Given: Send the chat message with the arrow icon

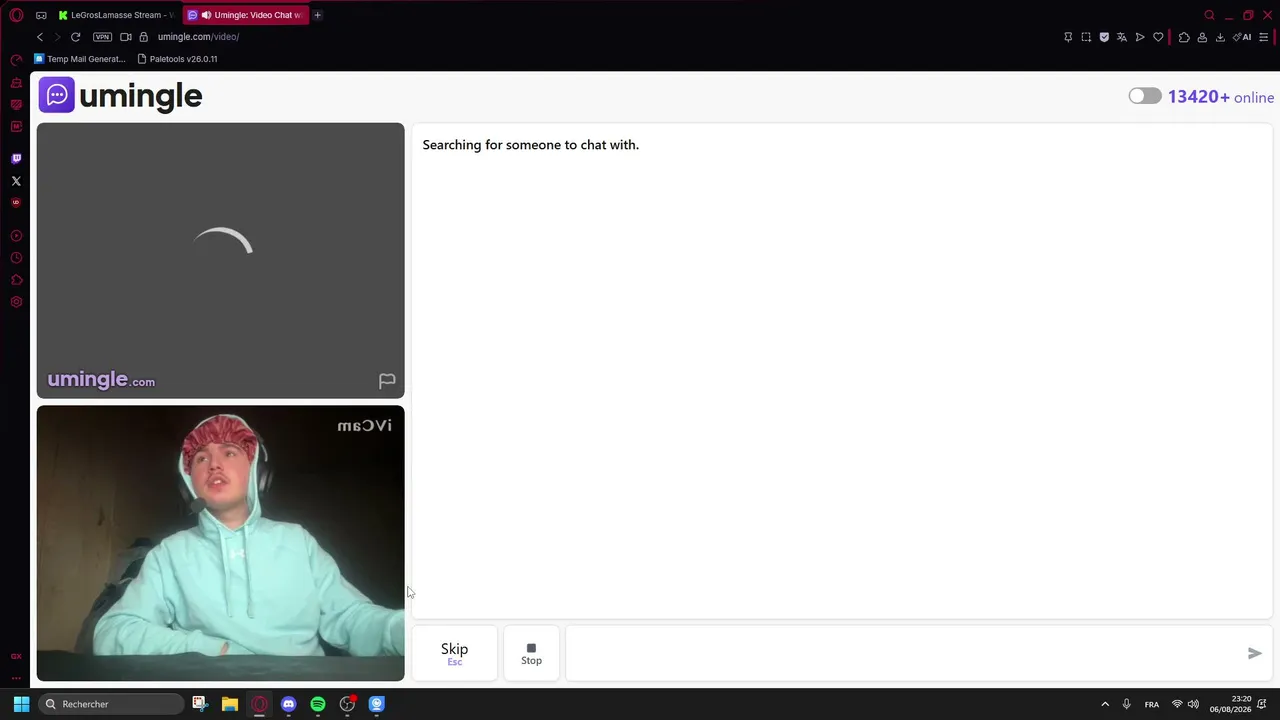Looking at the screenshot, I should click(x=1254, y=653).
